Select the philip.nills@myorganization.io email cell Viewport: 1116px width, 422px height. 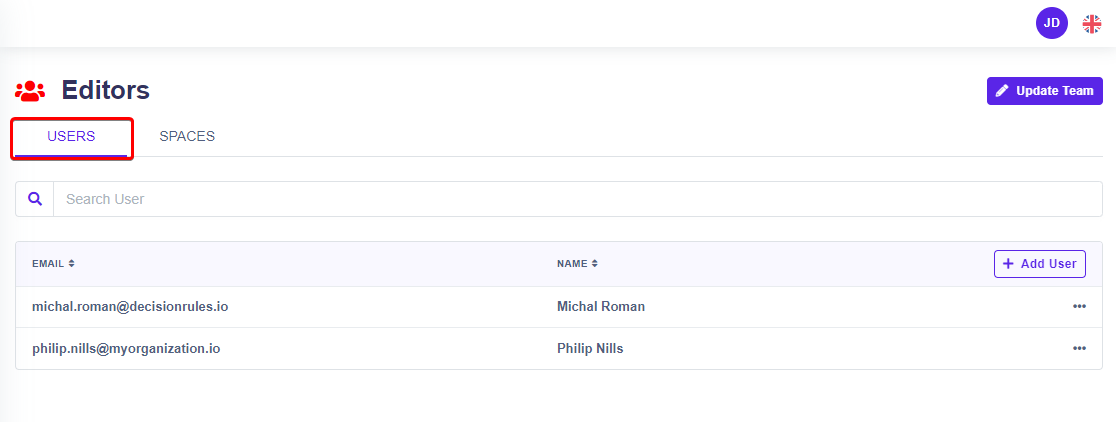(126, 349)
